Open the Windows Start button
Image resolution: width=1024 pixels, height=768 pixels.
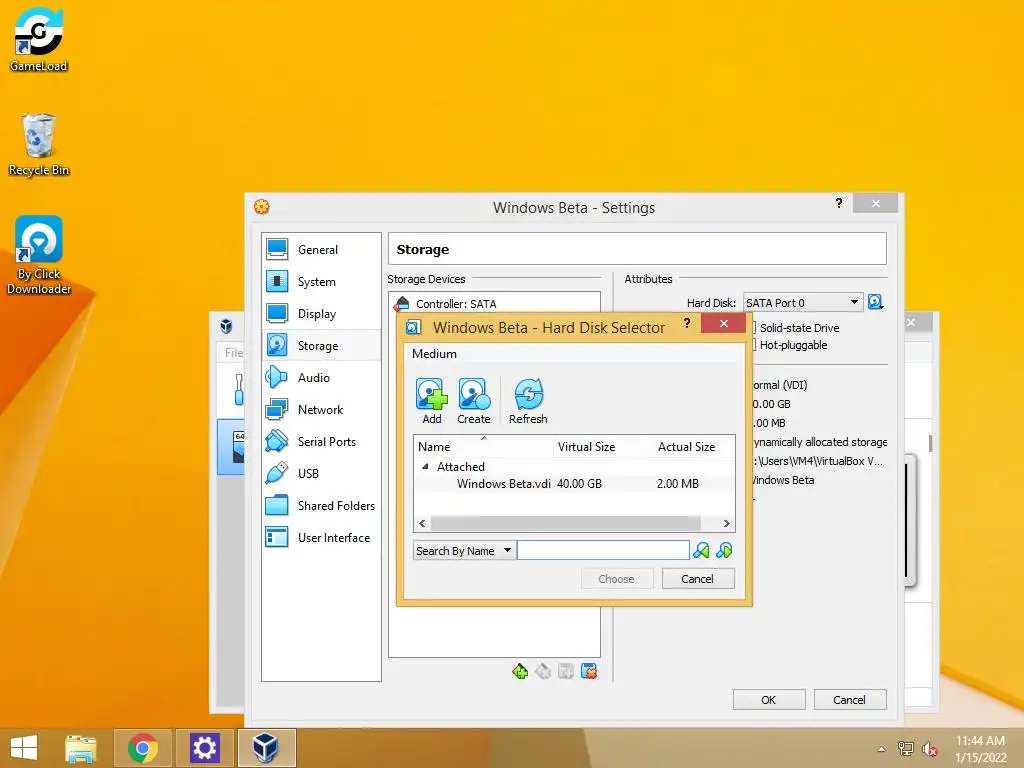tap(24, 748)
